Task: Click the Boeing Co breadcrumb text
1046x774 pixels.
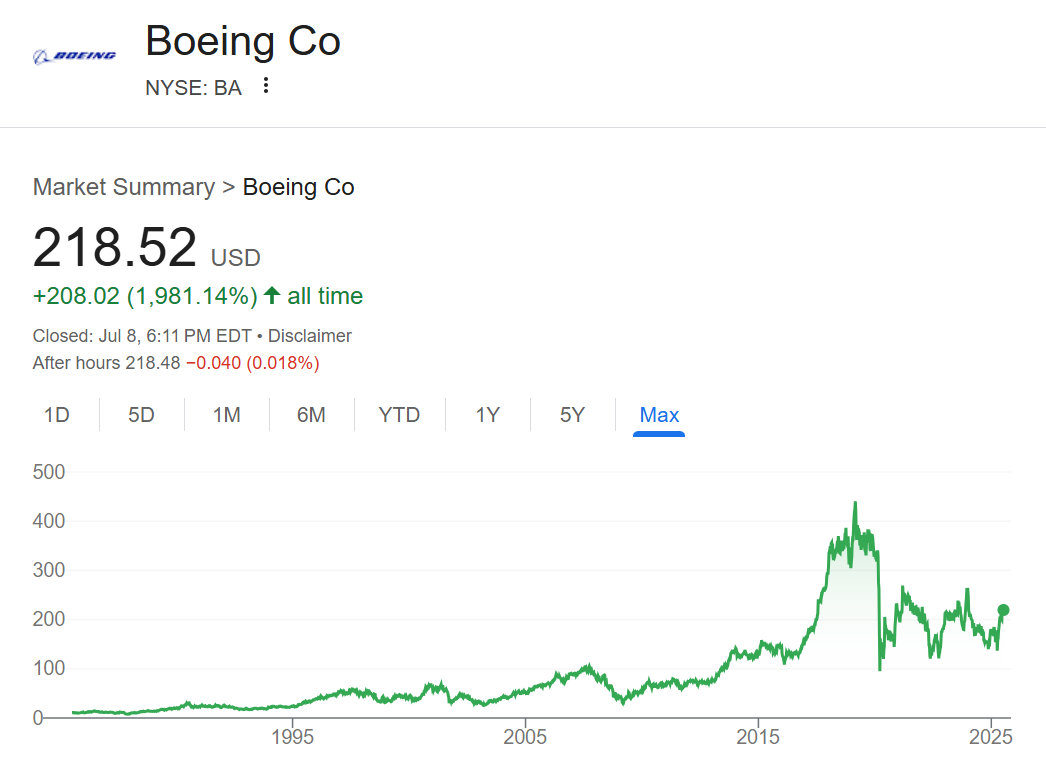Action: pyautogui.click(x=298, y=187)
